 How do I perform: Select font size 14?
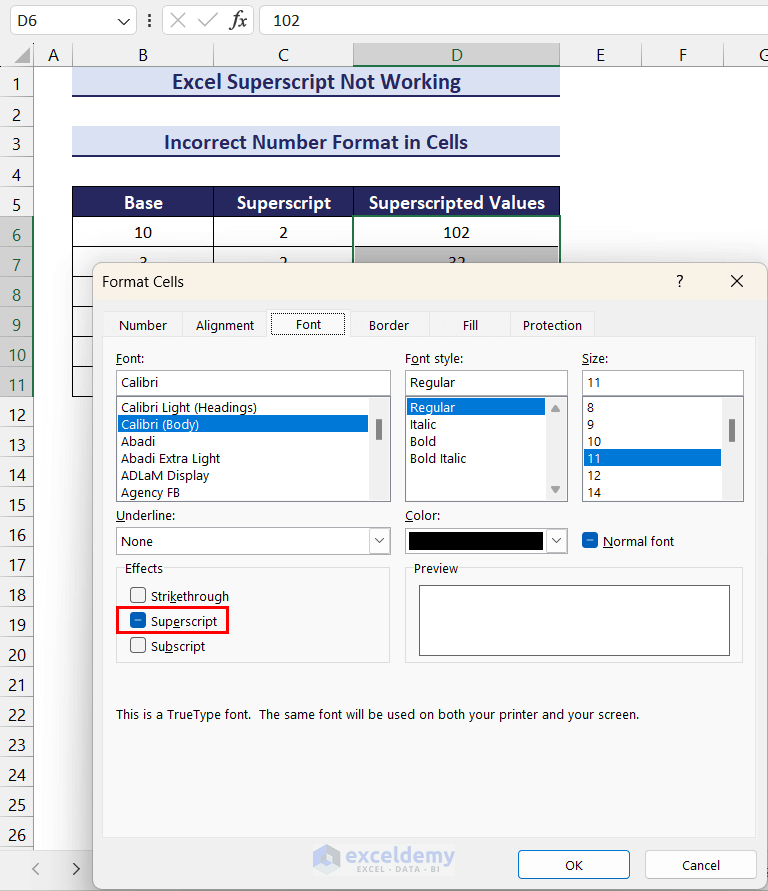click(652, 493)
